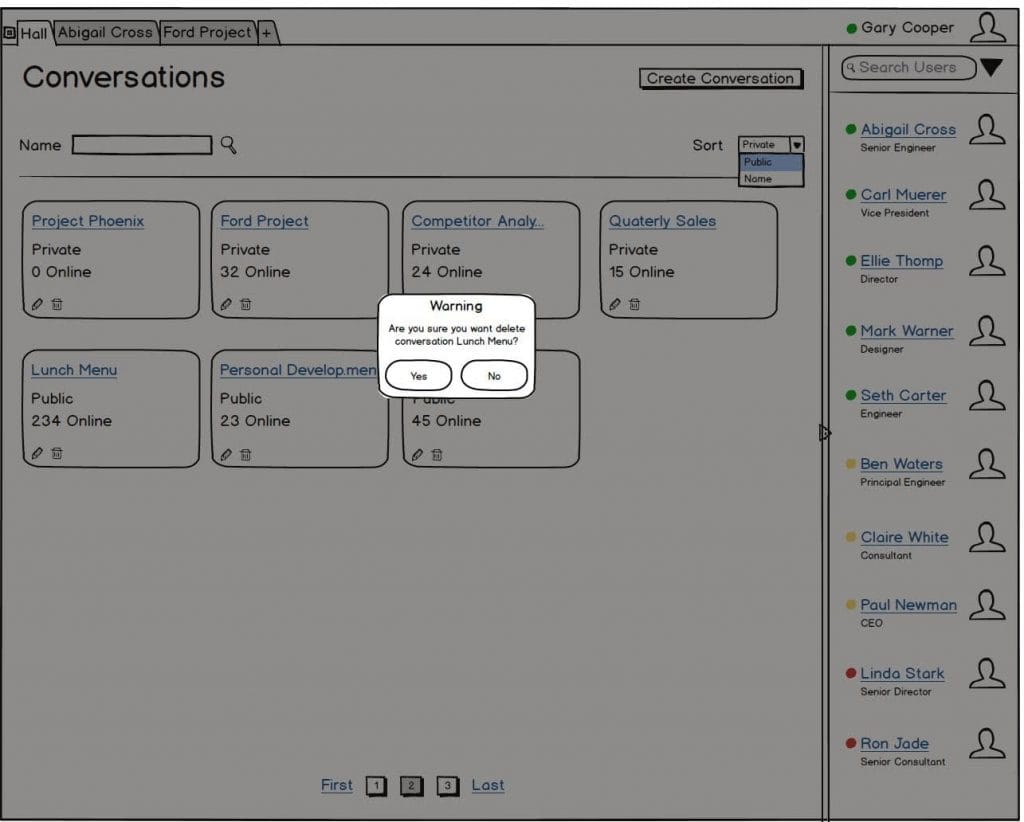Viewport: 1024px width, 822px height.
Task: Choose Public in the Sort list
Action: pos(771,162)
